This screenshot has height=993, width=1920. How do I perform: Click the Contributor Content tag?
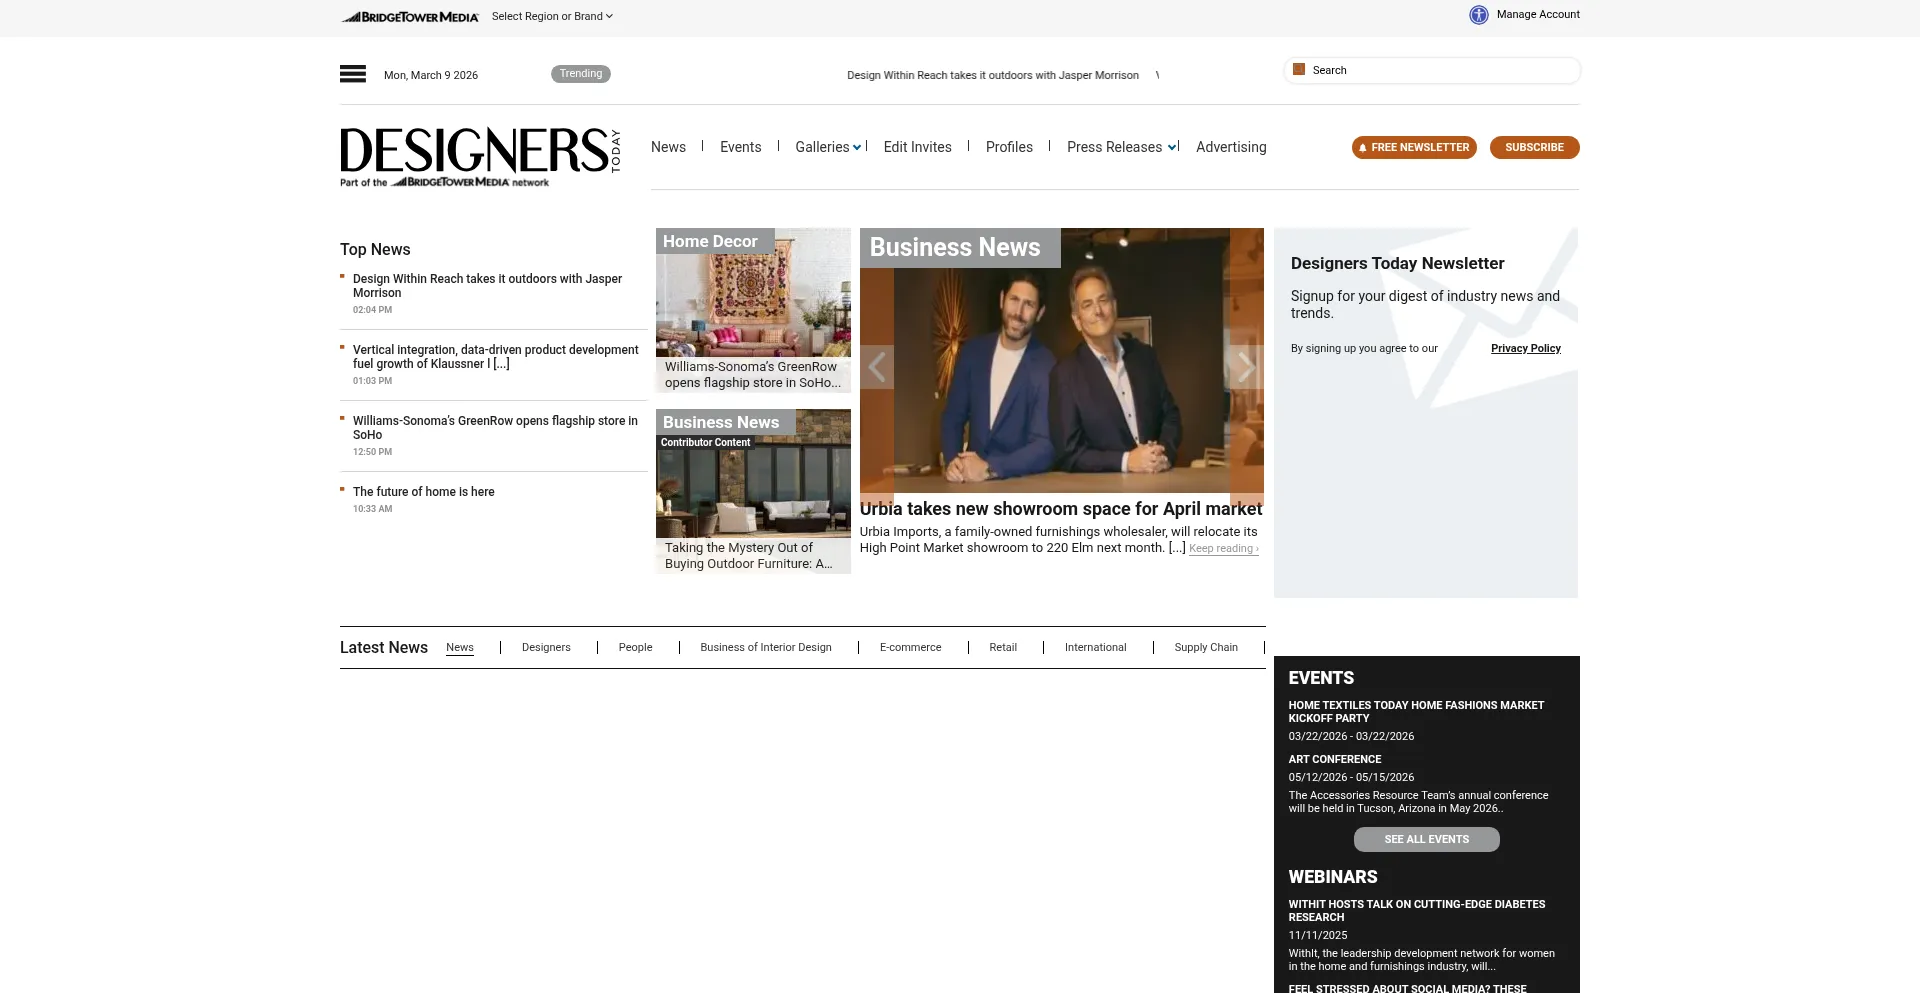click(x=705, y=442)
